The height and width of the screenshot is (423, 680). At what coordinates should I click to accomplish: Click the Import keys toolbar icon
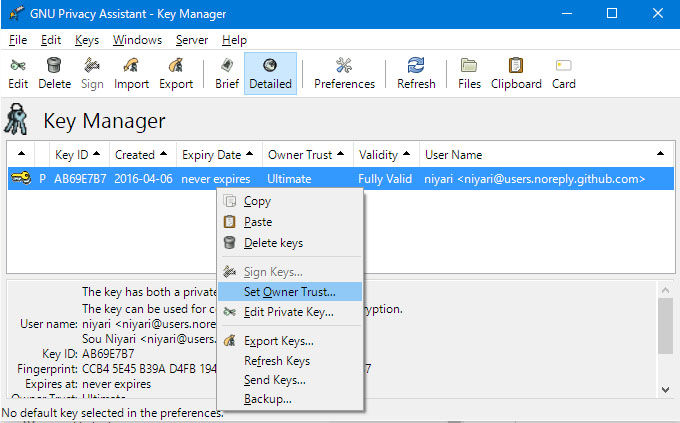point(131,66)
